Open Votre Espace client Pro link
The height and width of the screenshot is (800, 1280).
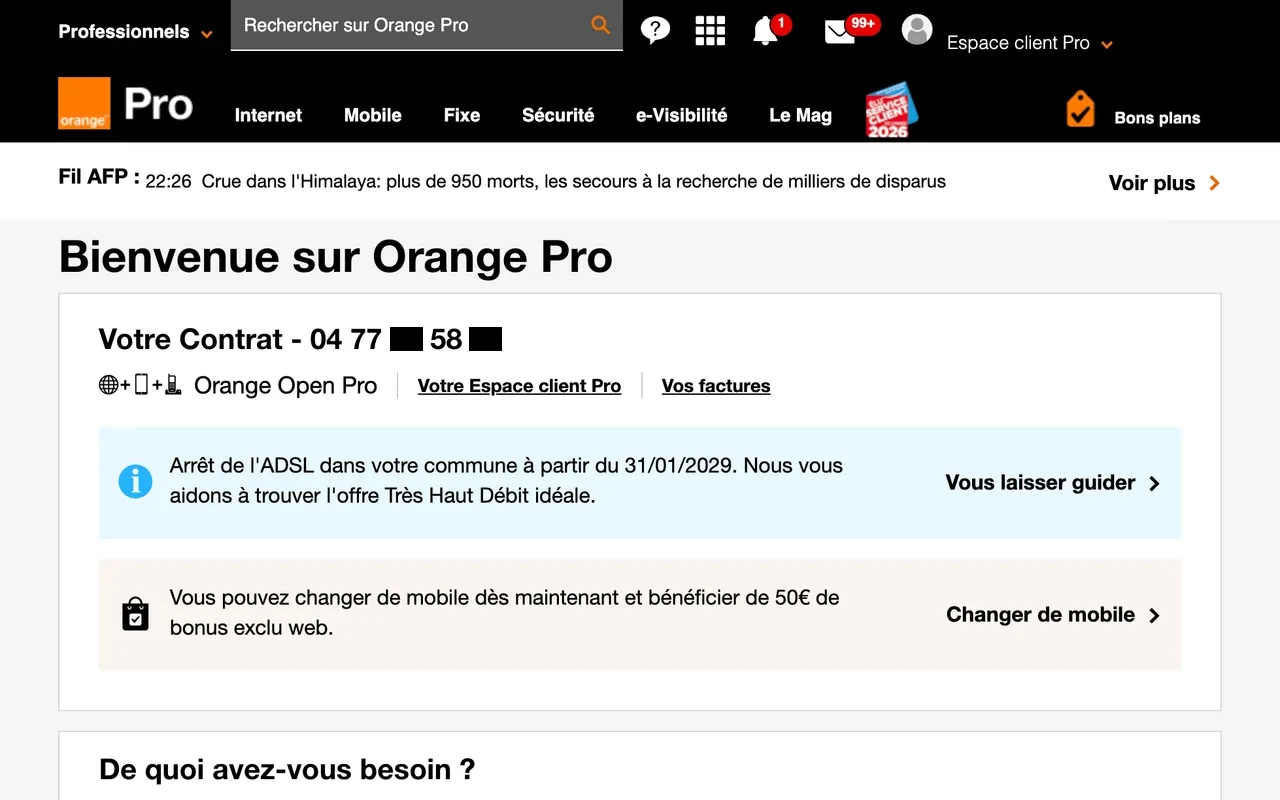[519, 386]
